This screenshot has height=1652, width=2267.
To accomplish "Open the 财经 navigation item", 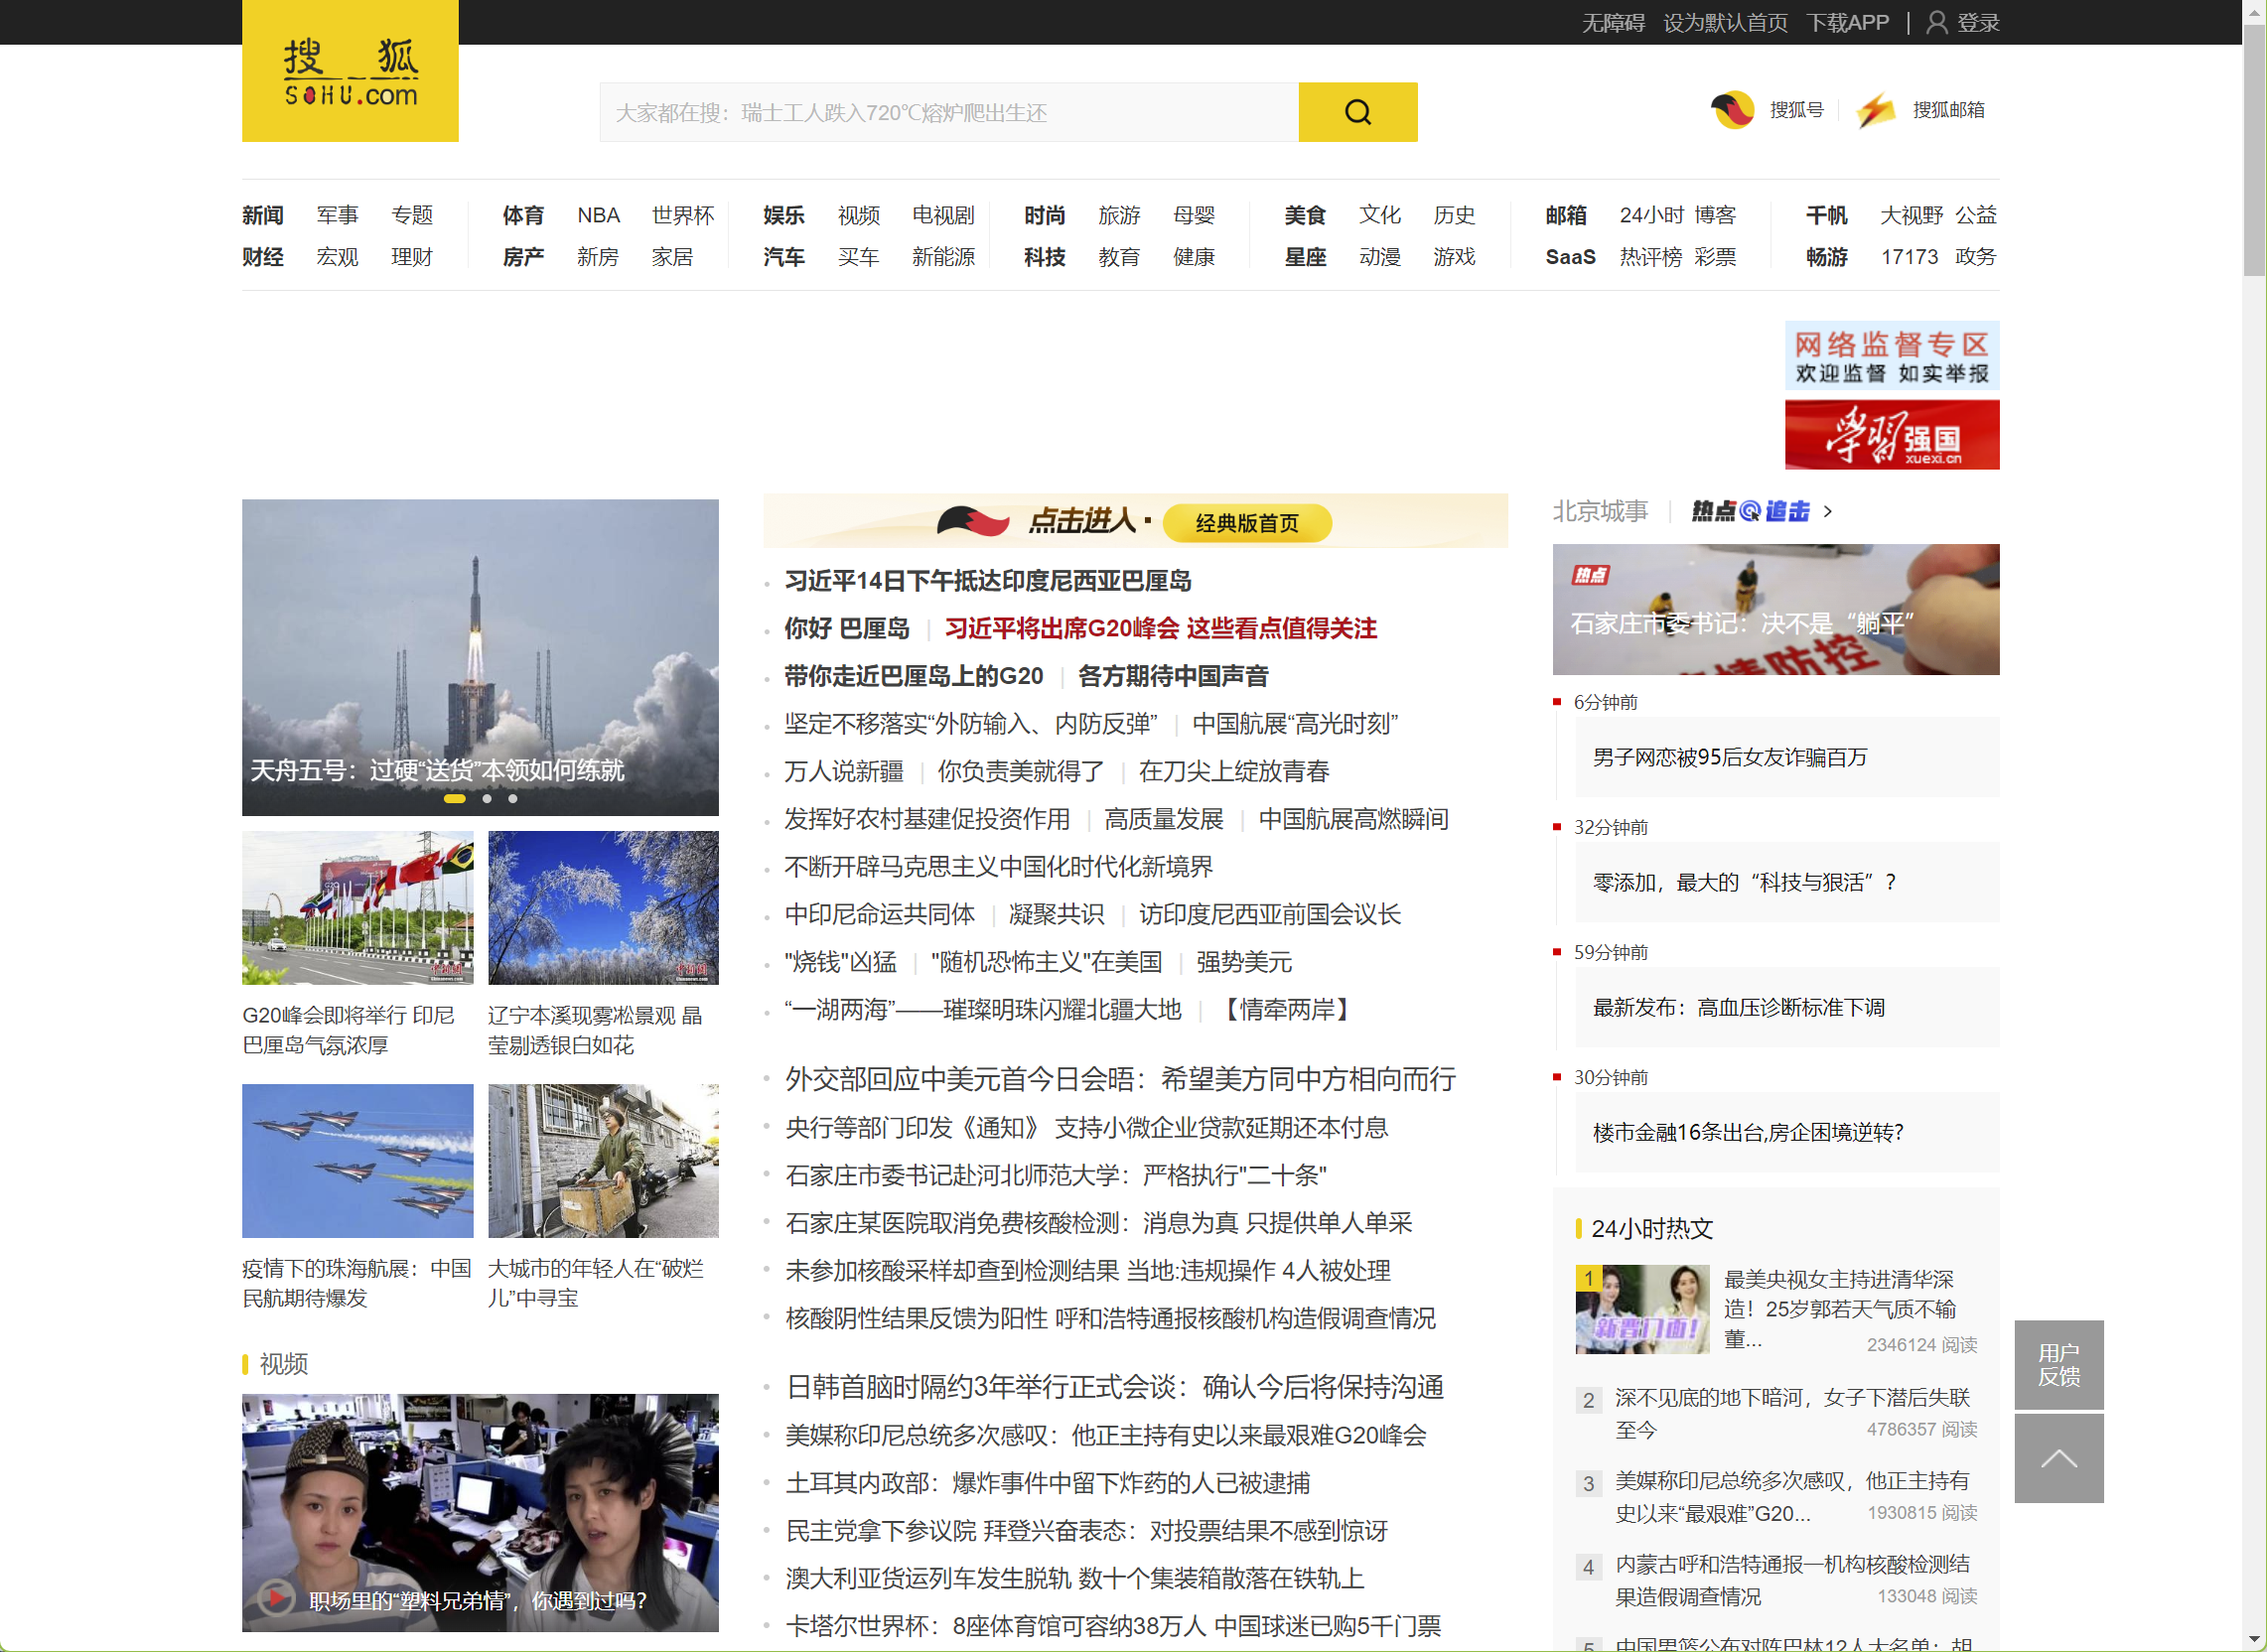I will [x=263, y=257].
